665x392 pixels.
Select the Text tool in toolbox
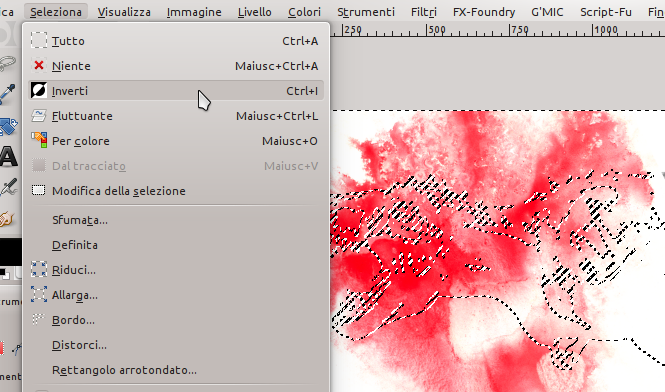point(8,157)
